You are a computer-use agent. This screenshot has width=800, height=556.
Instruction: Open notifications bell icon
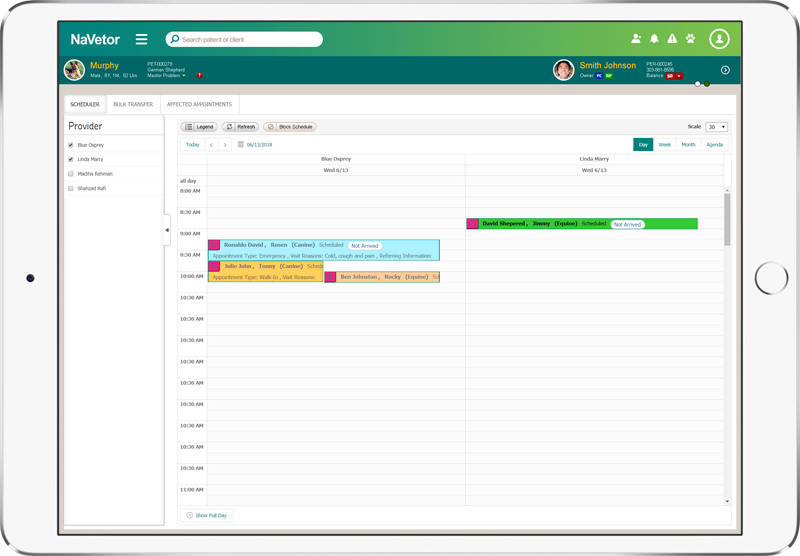[x=654, y=39]
